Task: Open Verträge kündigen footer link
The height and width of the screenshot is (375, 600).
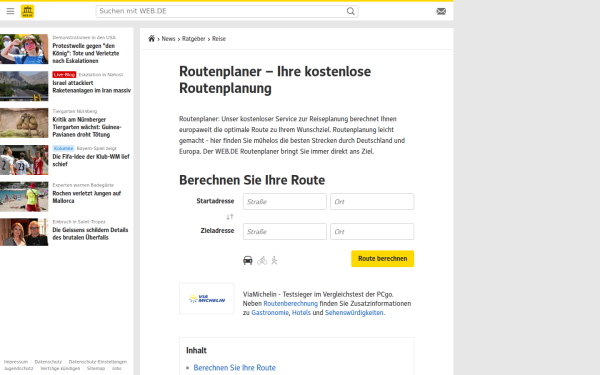Action: pos(60,368)
